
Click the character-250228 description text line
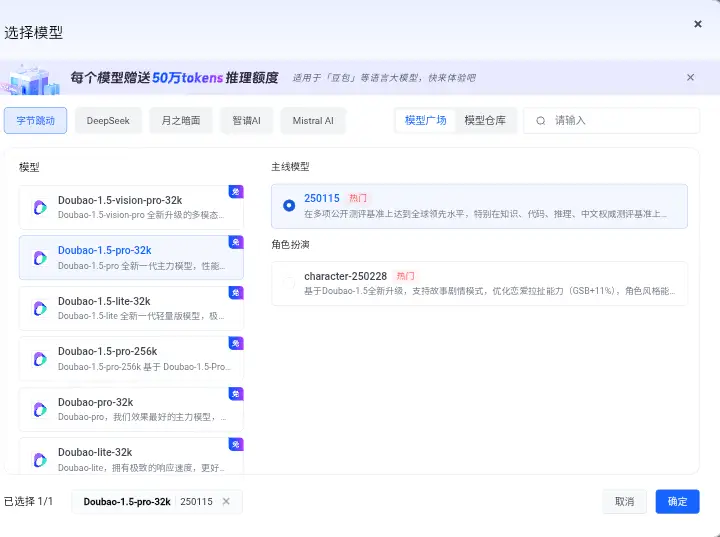point(489,291)
